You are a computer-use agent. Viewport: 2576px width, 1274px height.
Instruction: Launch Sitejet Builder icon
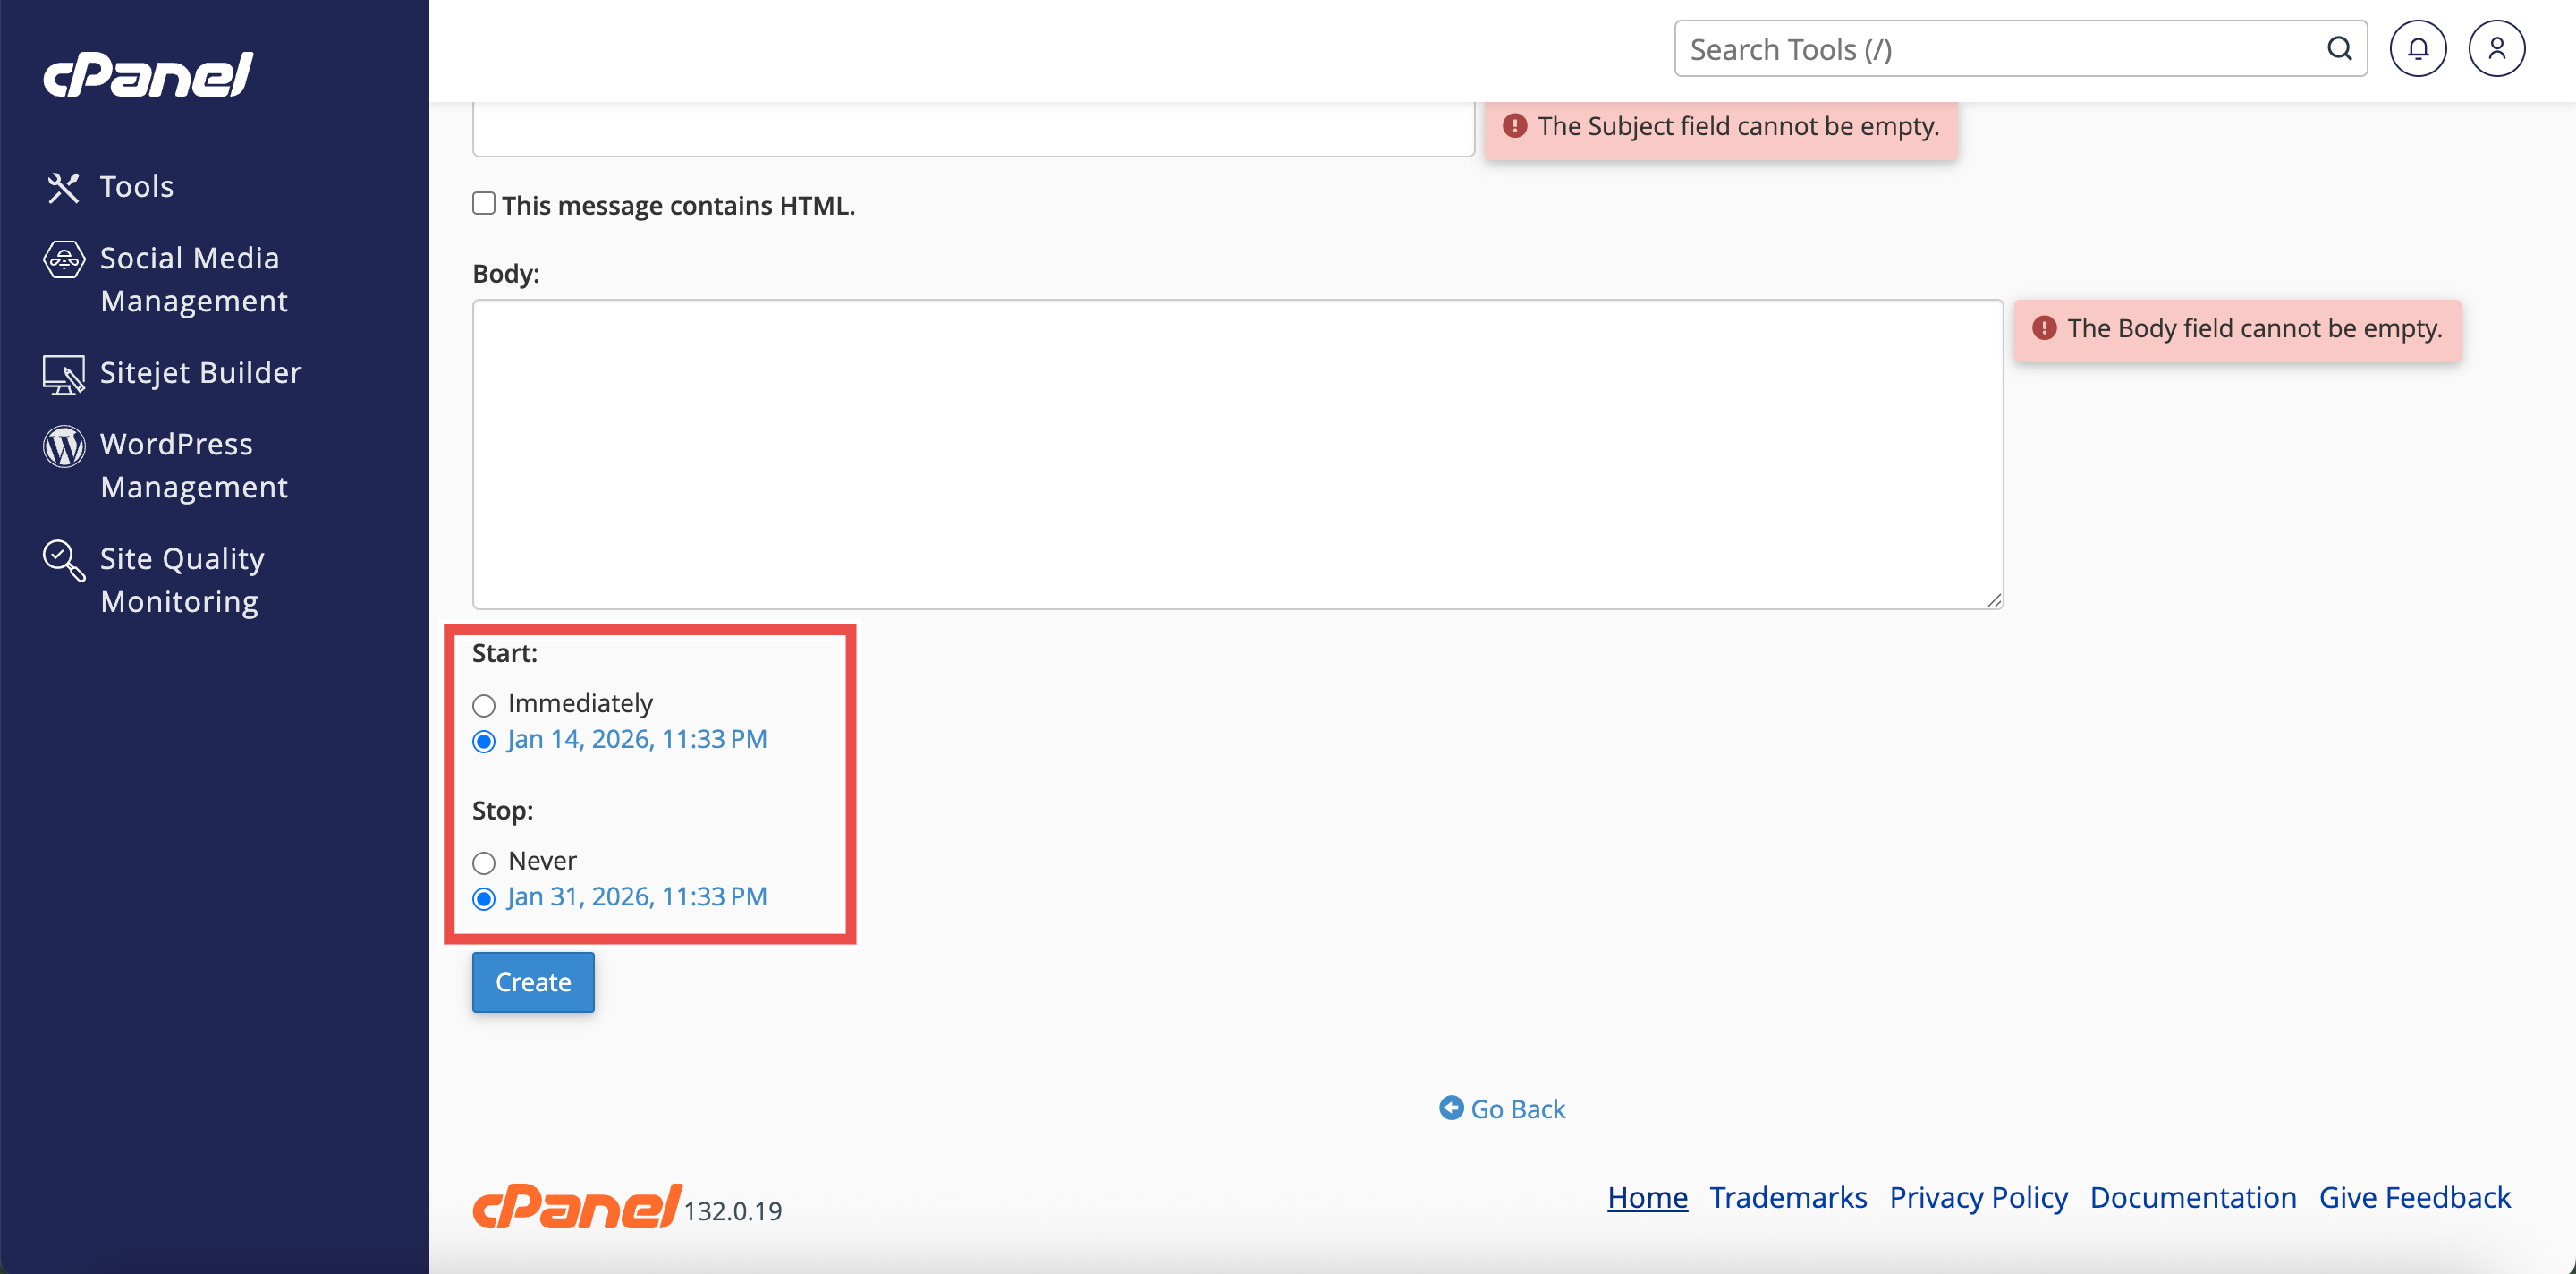click(x=63, y=374)
